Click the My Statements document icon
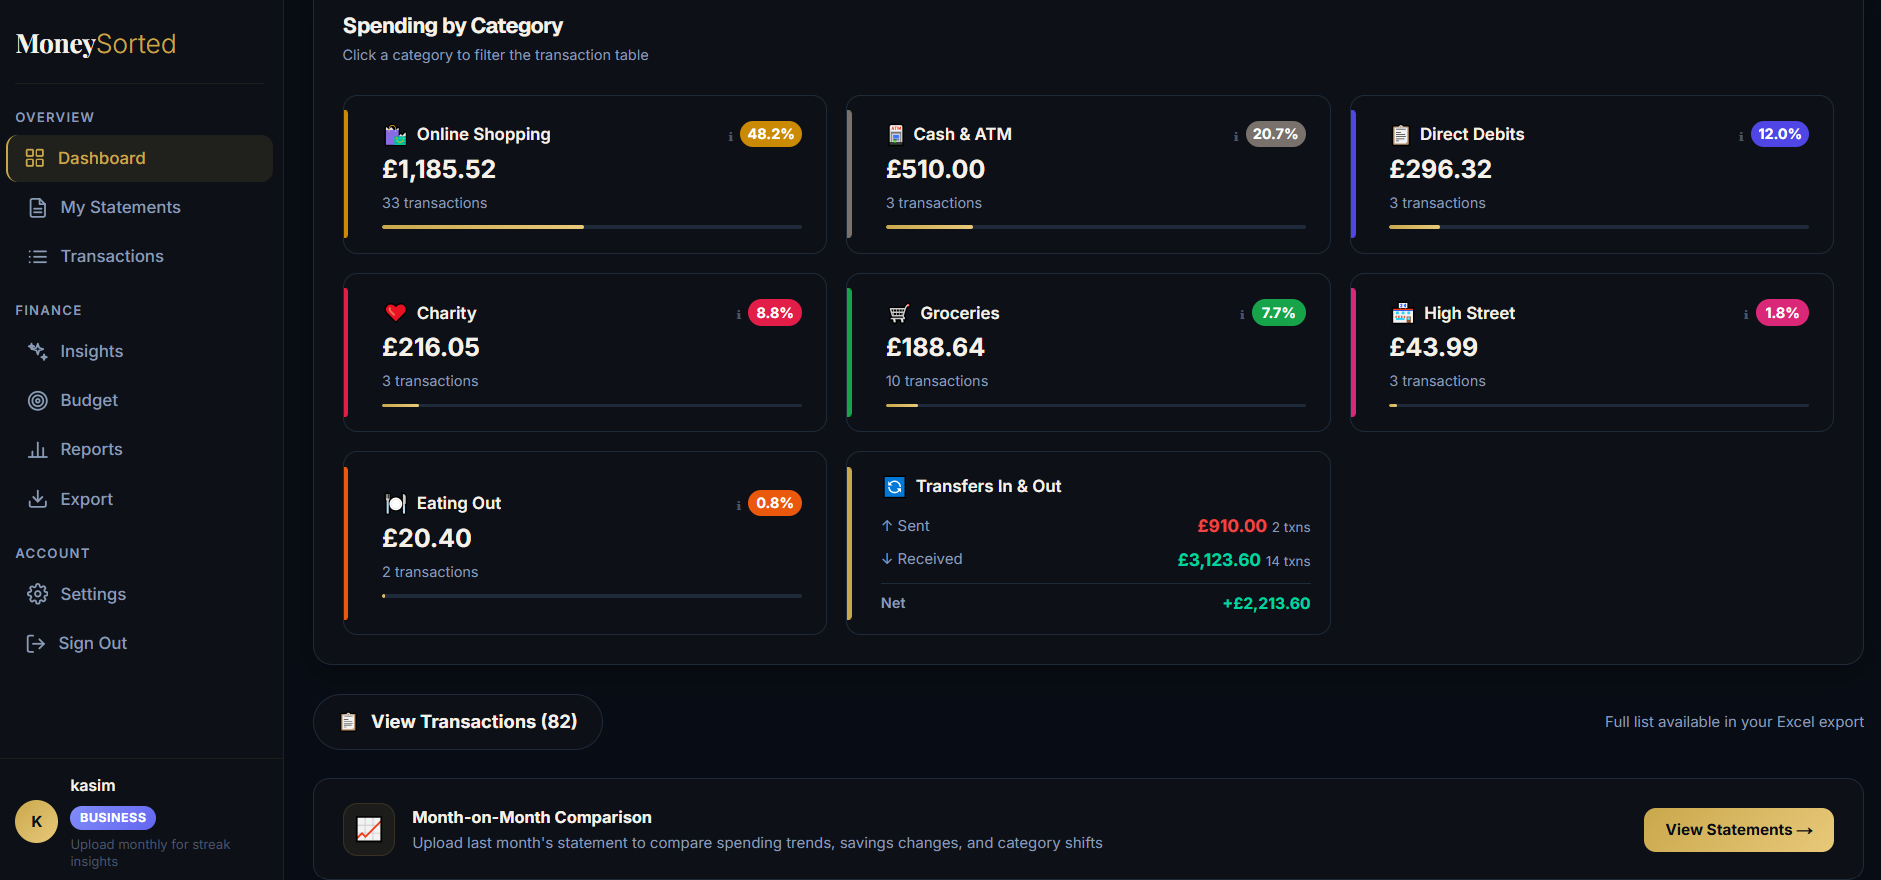 38,207
